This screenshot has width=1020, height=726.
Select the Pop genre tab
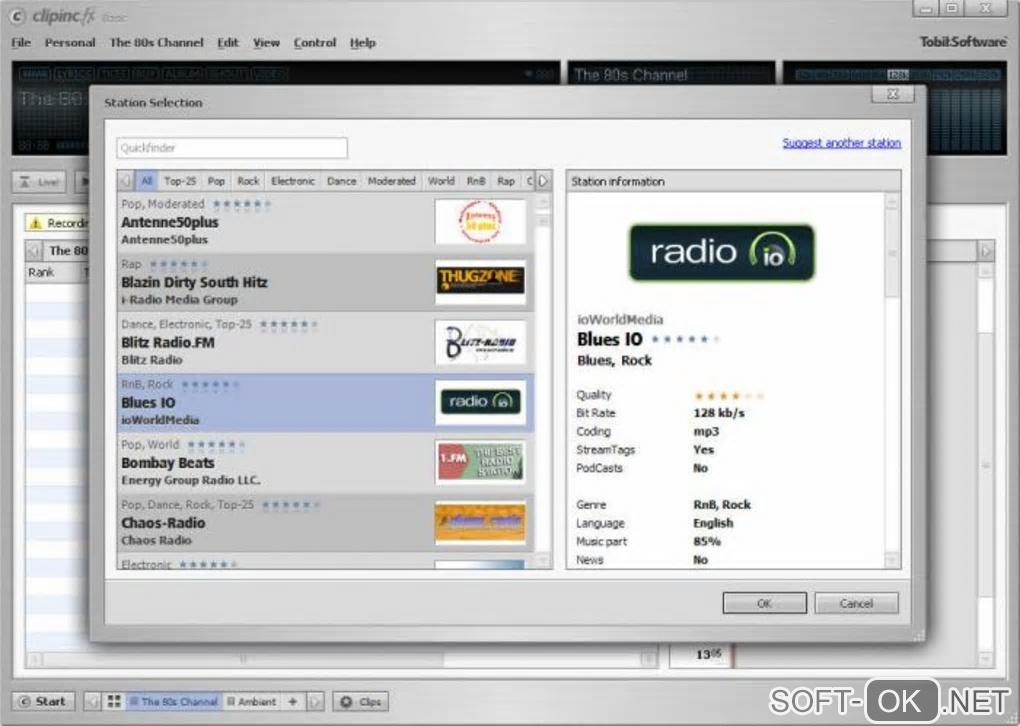pyautogui.click(x=216, y=181)
